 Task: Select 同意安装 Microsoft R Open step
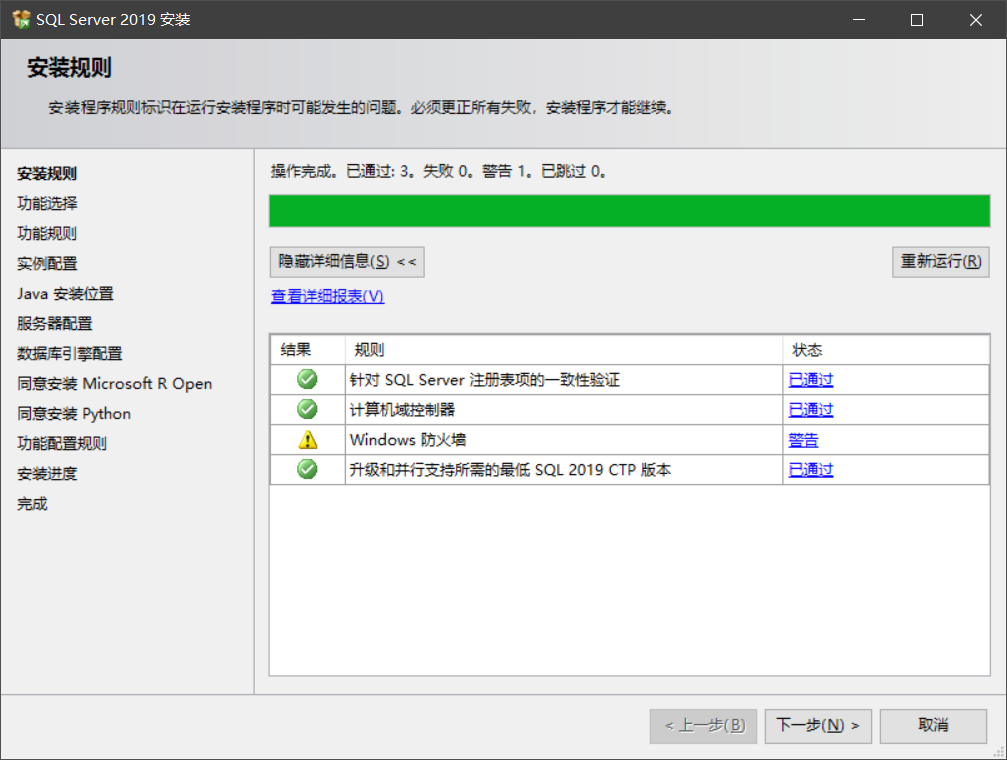[x=114, y=384]
